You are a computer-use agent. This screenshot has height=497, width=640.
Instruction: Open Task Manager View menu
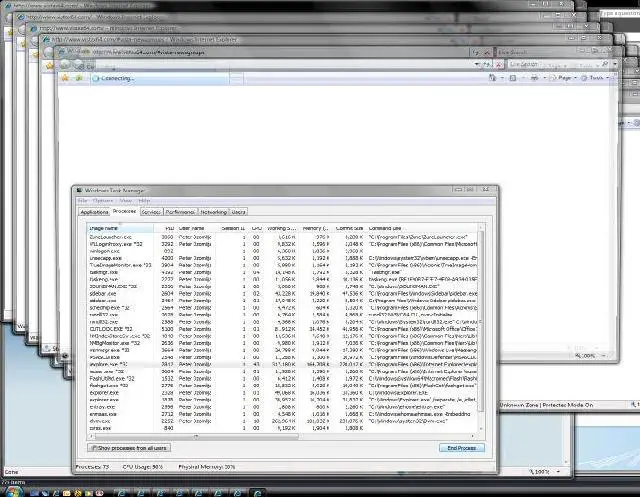pyautogui.click(x=126, y=200)
